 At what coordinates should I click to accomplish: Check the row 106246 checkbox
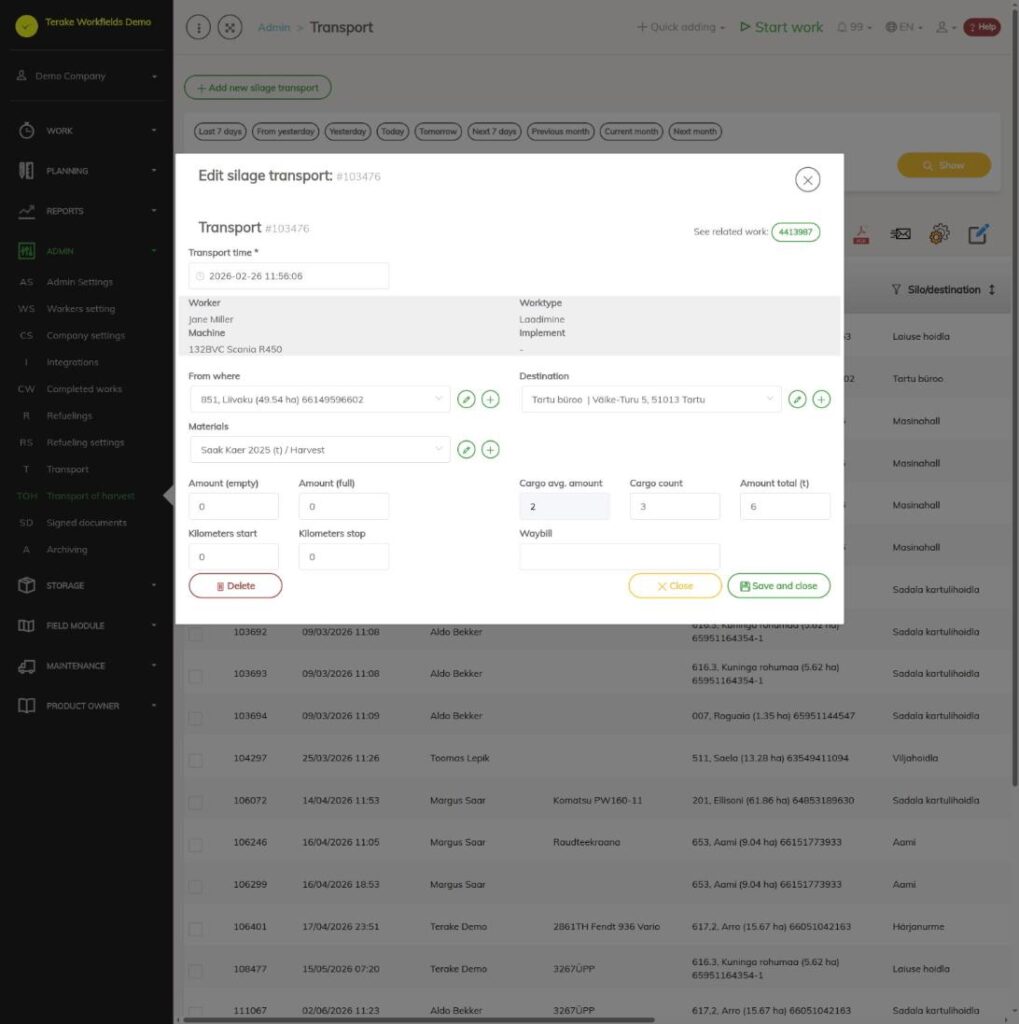coord(195,844)
